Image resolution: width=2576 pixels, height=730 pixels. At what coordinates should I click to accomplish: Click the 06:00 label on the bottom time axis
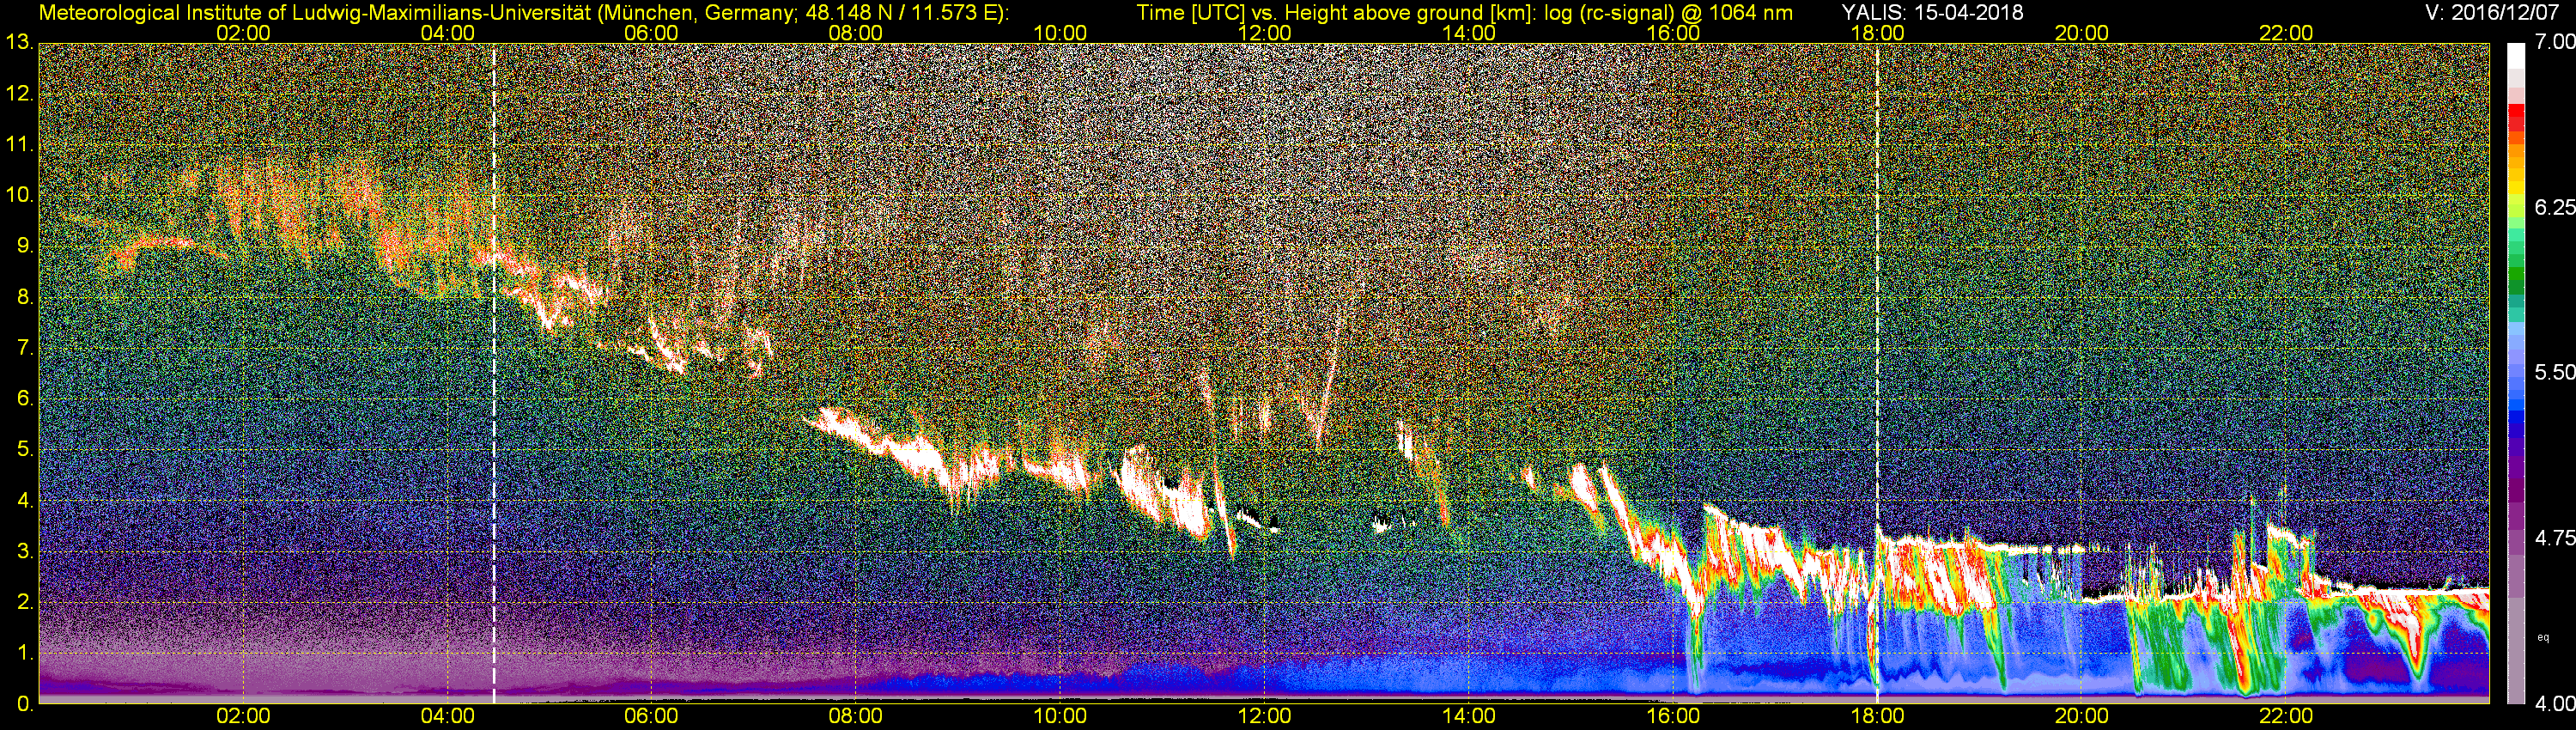pyautogui.click(x=651, y=716)
